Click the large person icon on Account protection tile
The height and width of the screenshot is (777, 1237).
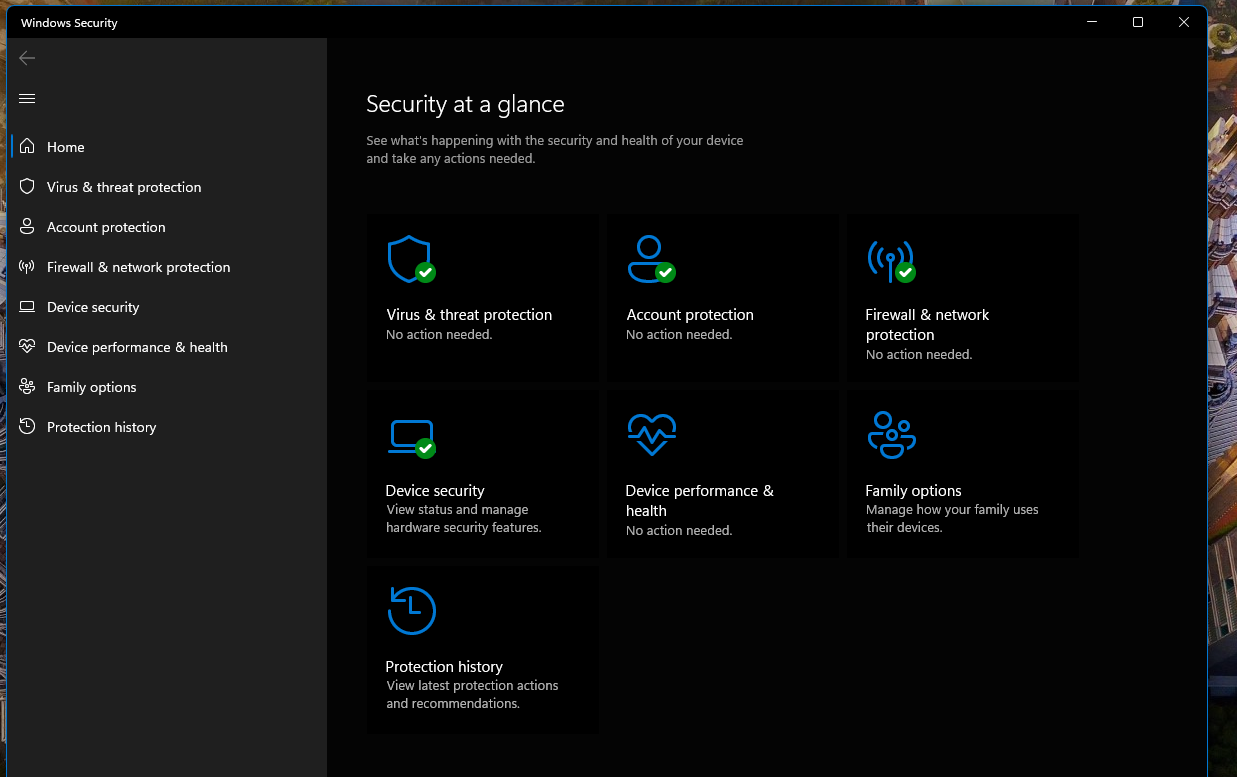click(650, 259)
